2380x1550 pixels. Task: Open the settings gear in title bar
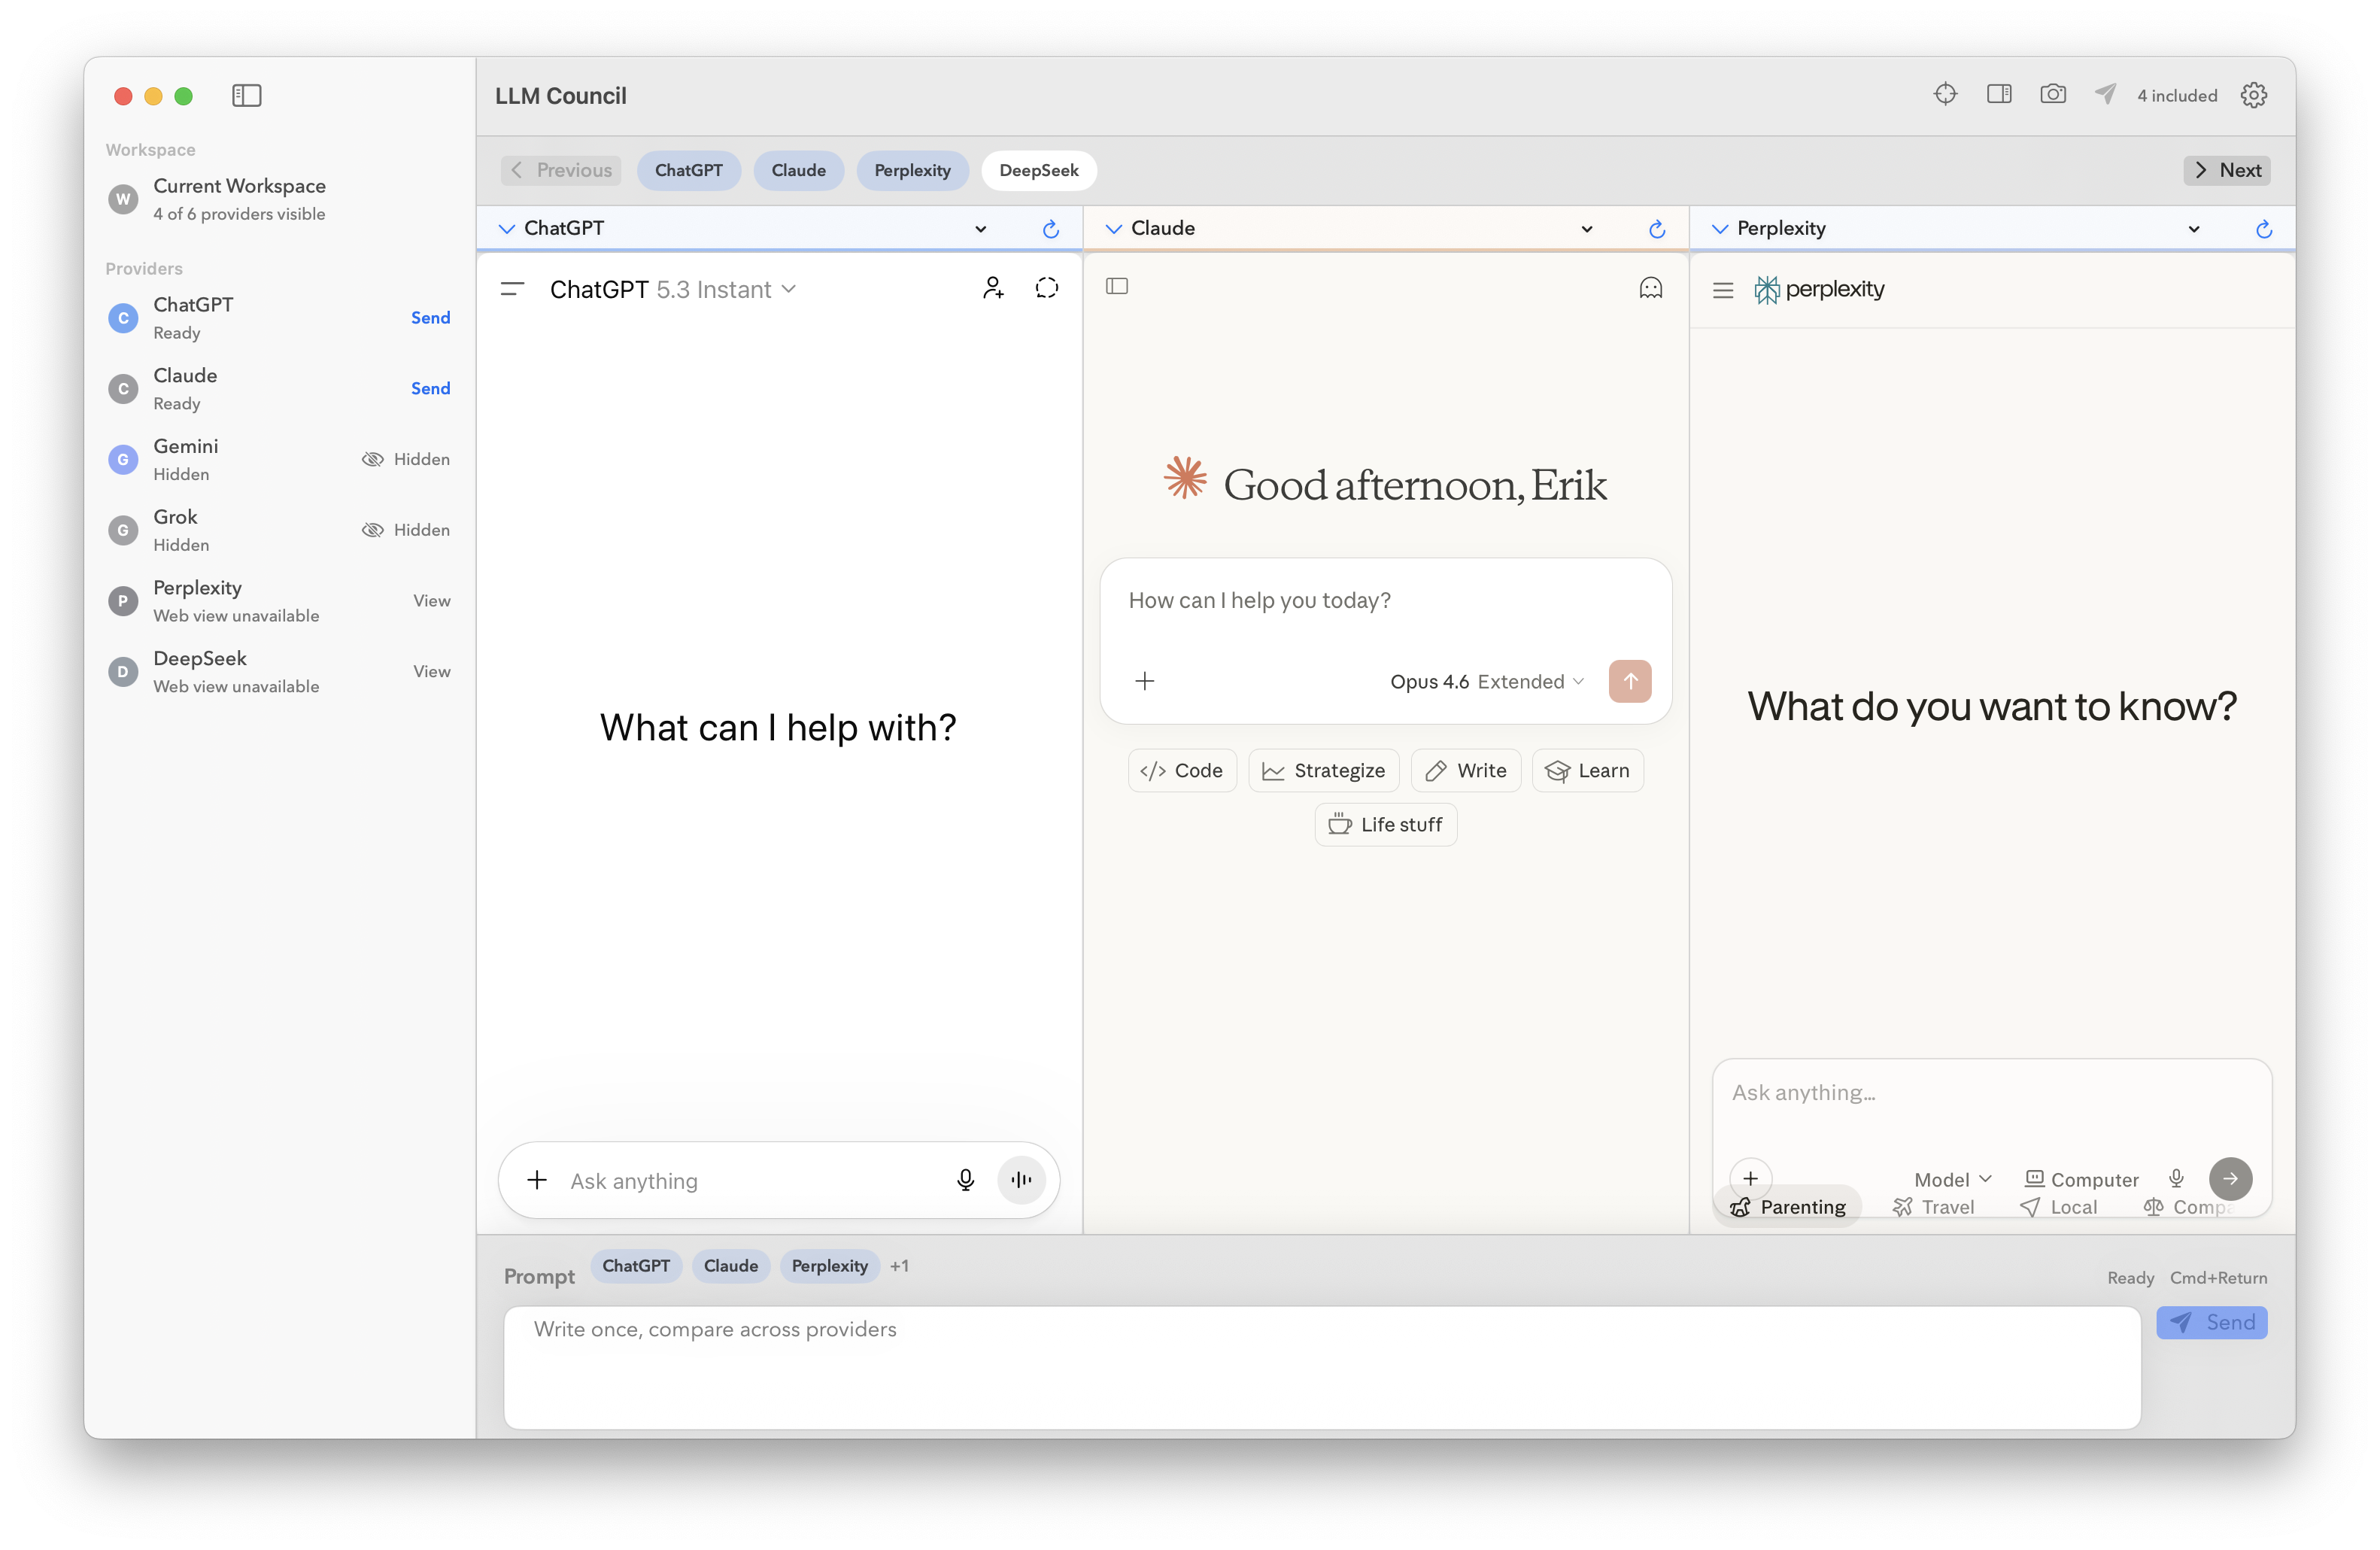[x=2253, y=95]
